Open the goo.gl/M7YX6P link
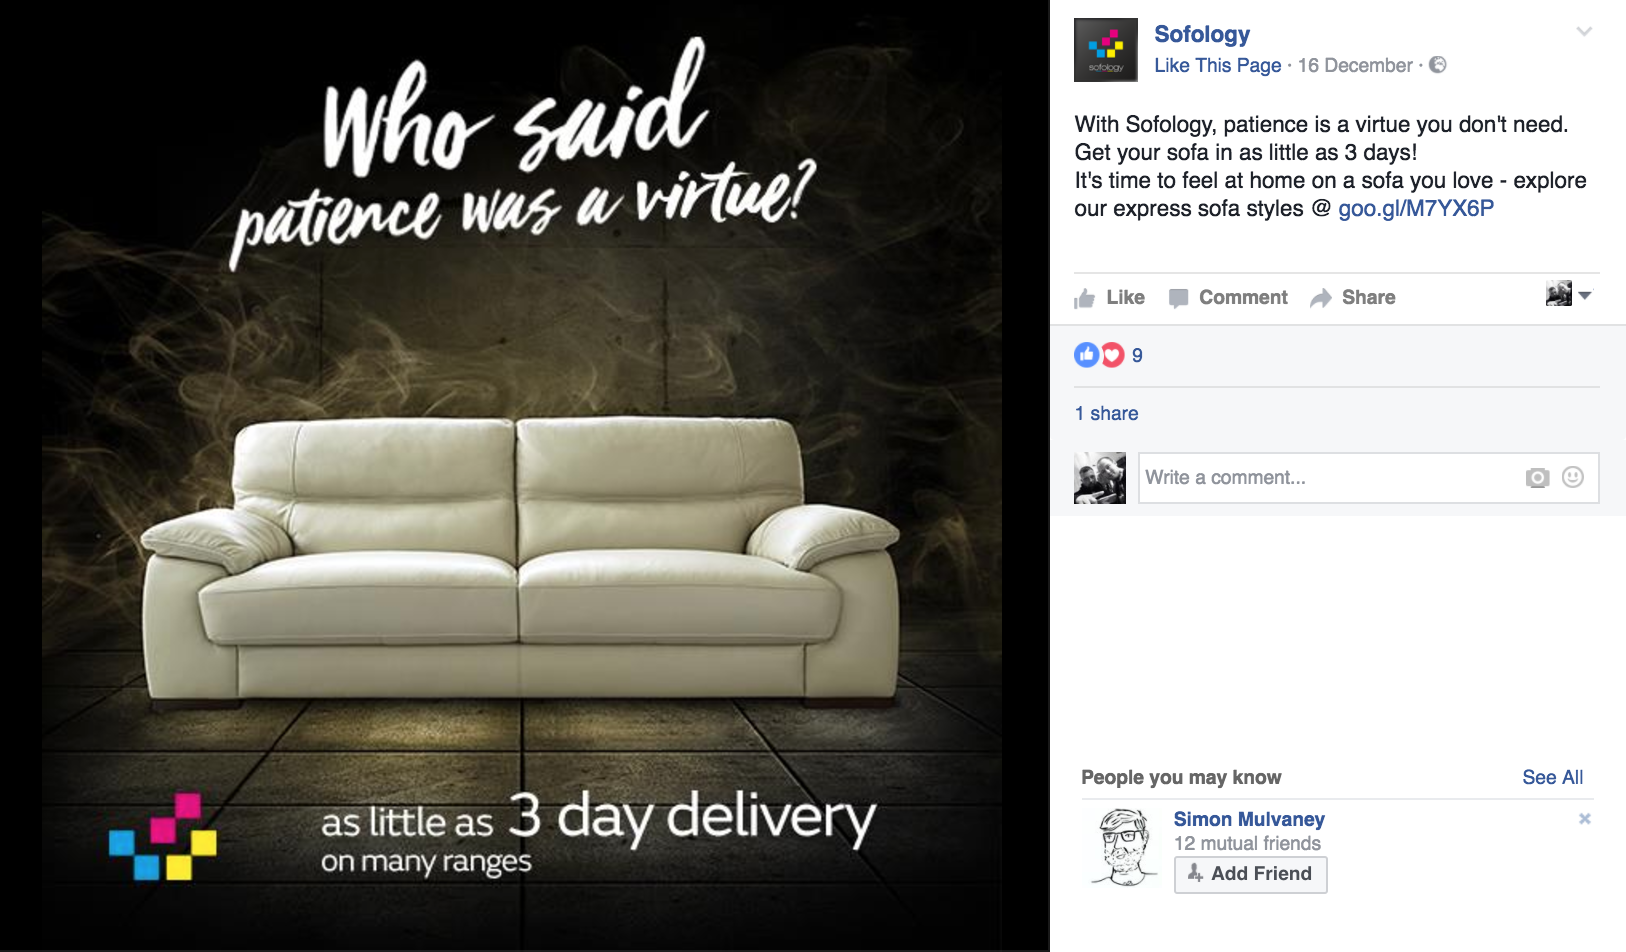 1416,208
